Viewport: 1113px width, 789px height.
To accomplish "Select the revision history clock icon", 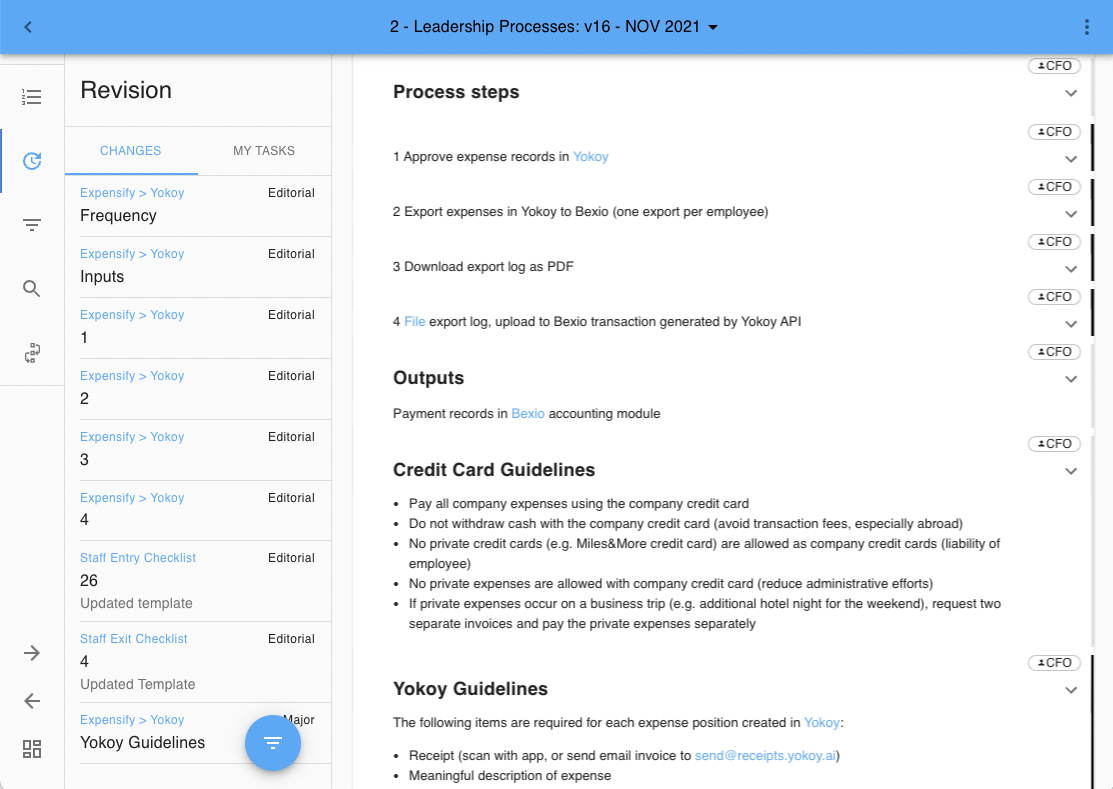I will [x=32, y=161].
